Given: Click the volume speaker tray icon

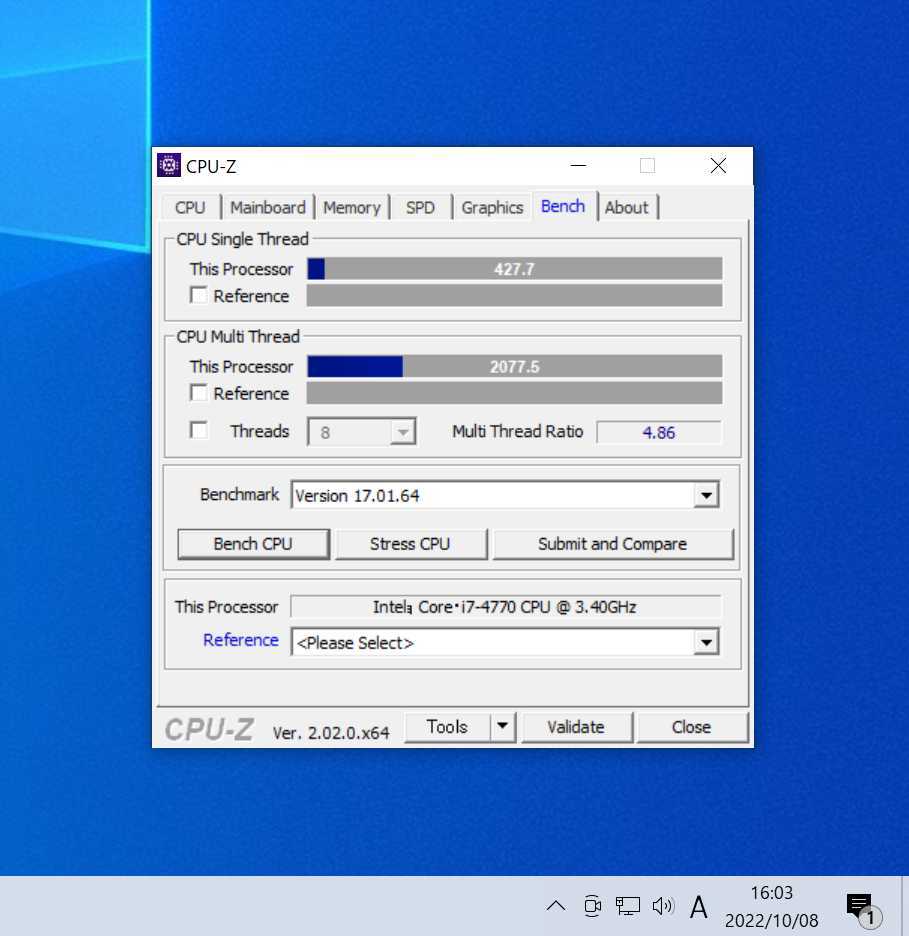Looking at the screenshot, I should point(663,906).
